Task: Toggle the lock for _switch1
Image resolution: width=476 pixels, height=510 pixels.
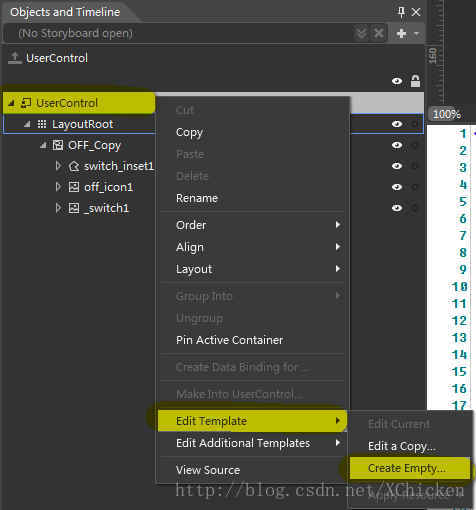Action: click(x=415, y=208)
